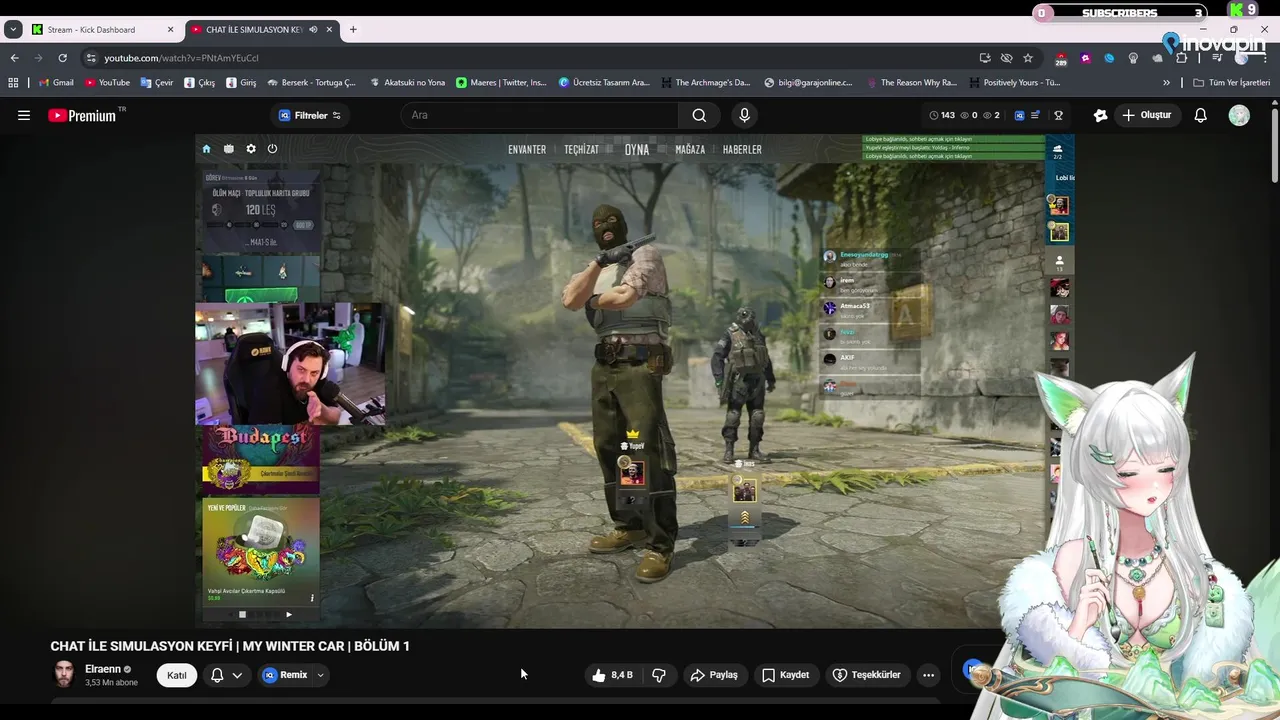The width and height of the screenshot is (1280, 720).
Task: Click the crossed-out eye icon in address bar
Action: [x=1006, y=58]
